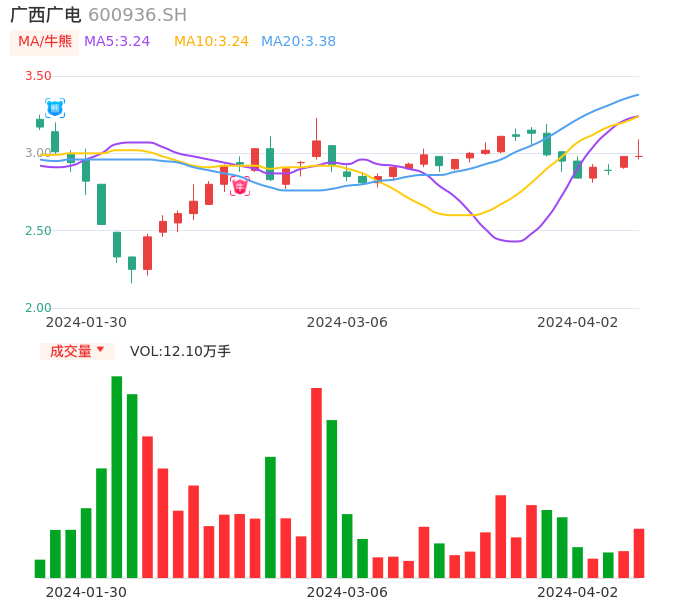Click the 2024-04-02 date under volume chart
Image resolution: width=686 pixels, height=606 pixels.
(x=578, y=592)
